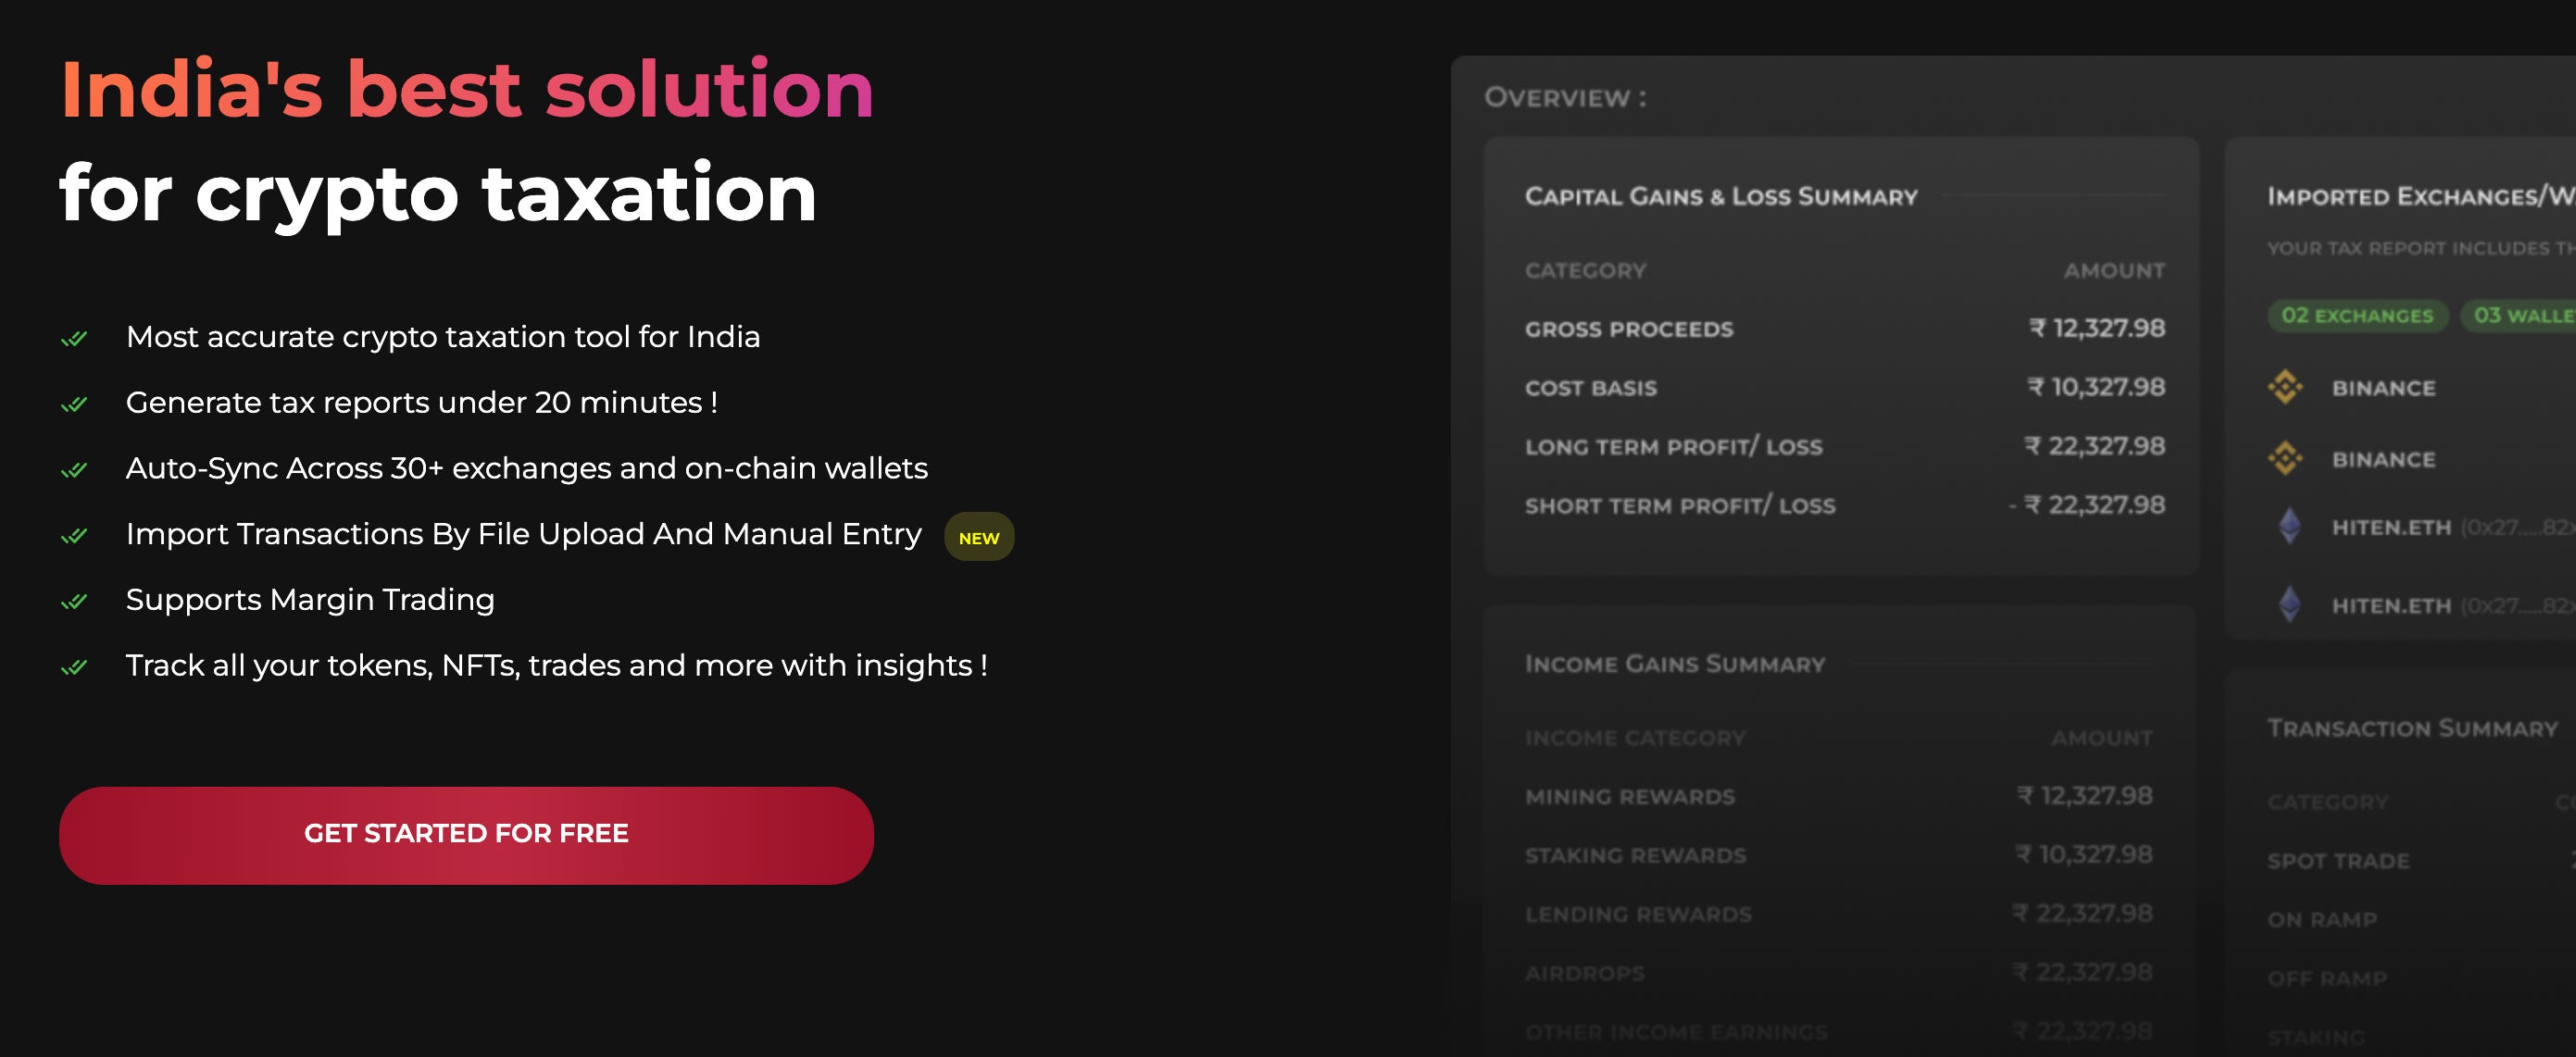Click the India's best solution headline

point(466,90)
